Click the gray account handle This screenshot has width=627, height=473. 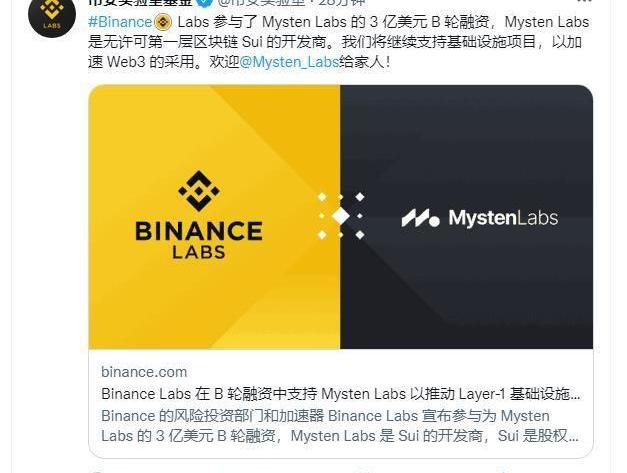tap(264, 2)
